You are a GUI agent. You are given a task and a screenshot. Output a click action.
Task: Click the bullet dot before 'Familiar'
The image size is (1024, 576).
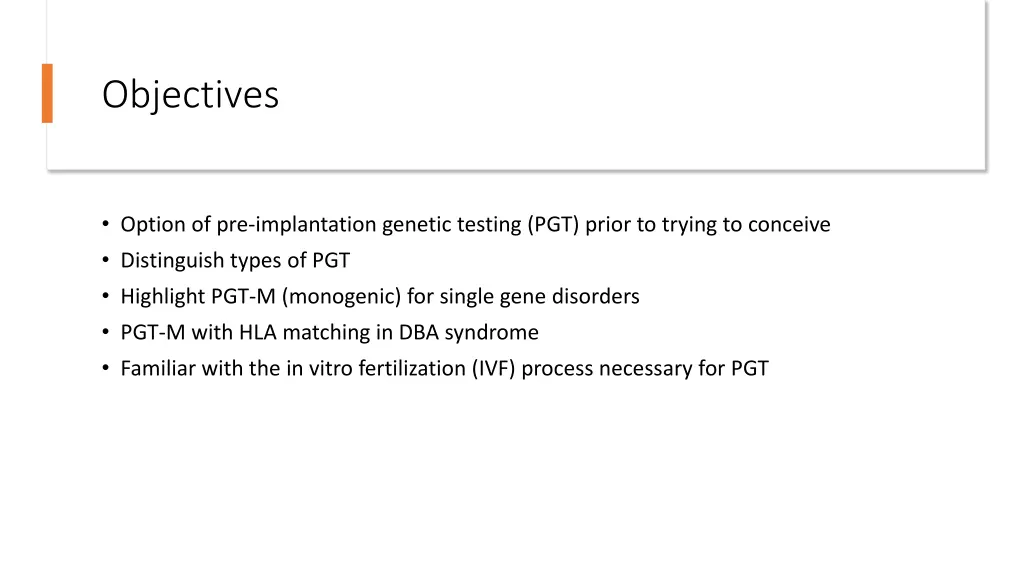click(106, 368)
